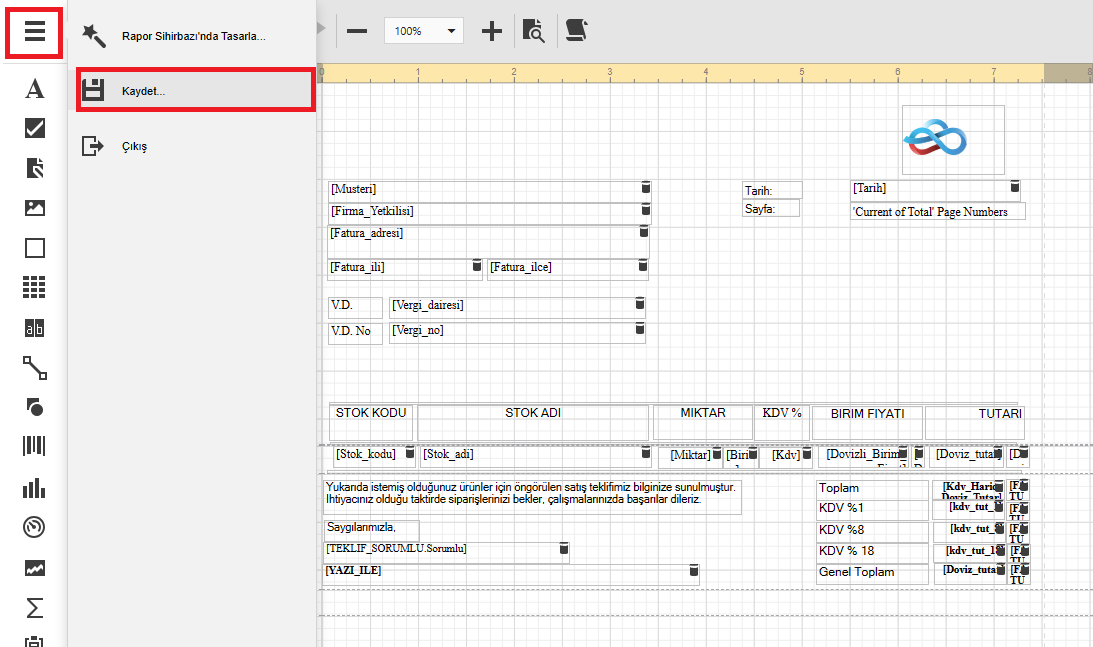The height and width of the screenshot is (647, 1093).
Task: Select the Shape control tool
Action: (34, 407)
